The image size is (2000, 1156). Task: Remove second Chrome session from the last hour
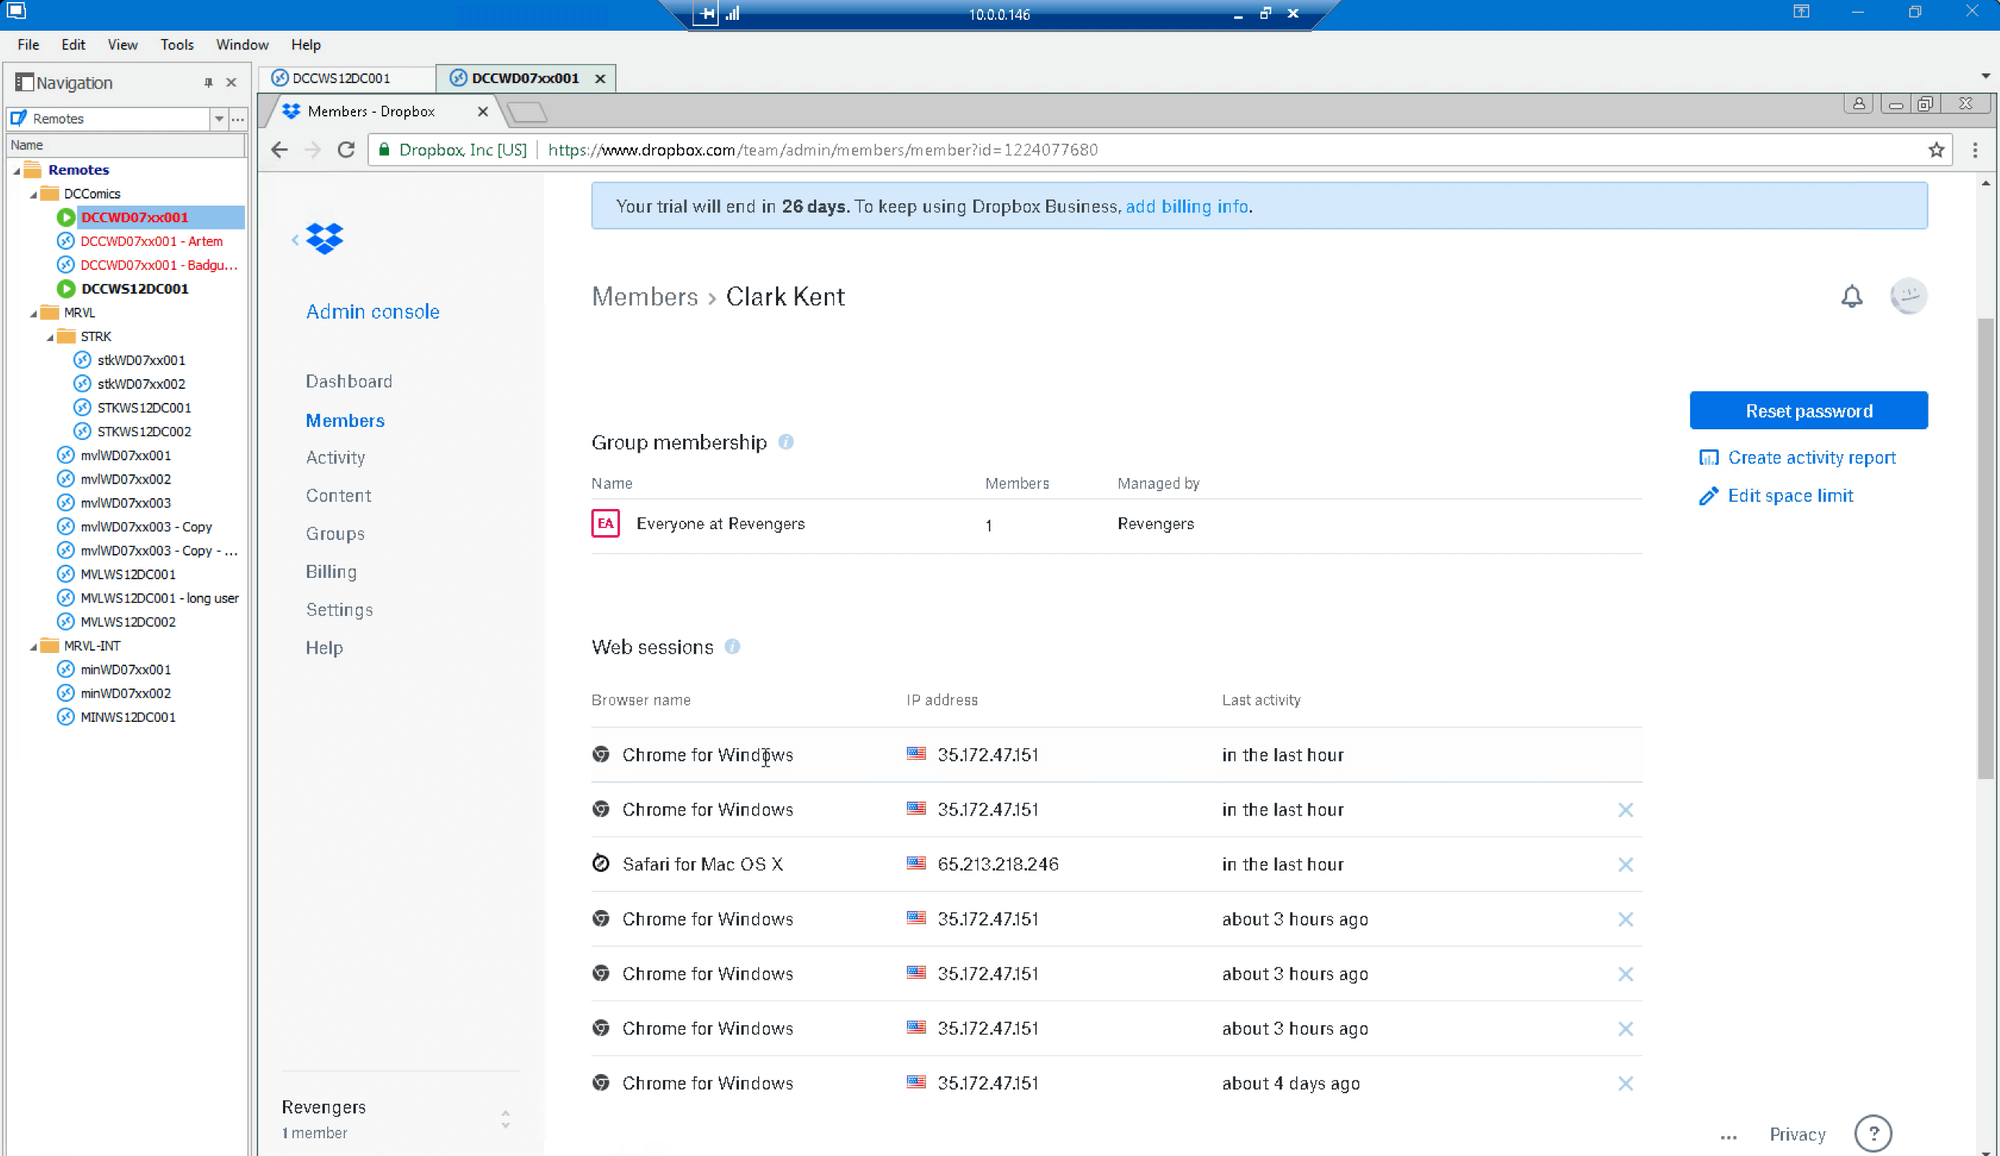1626,810
